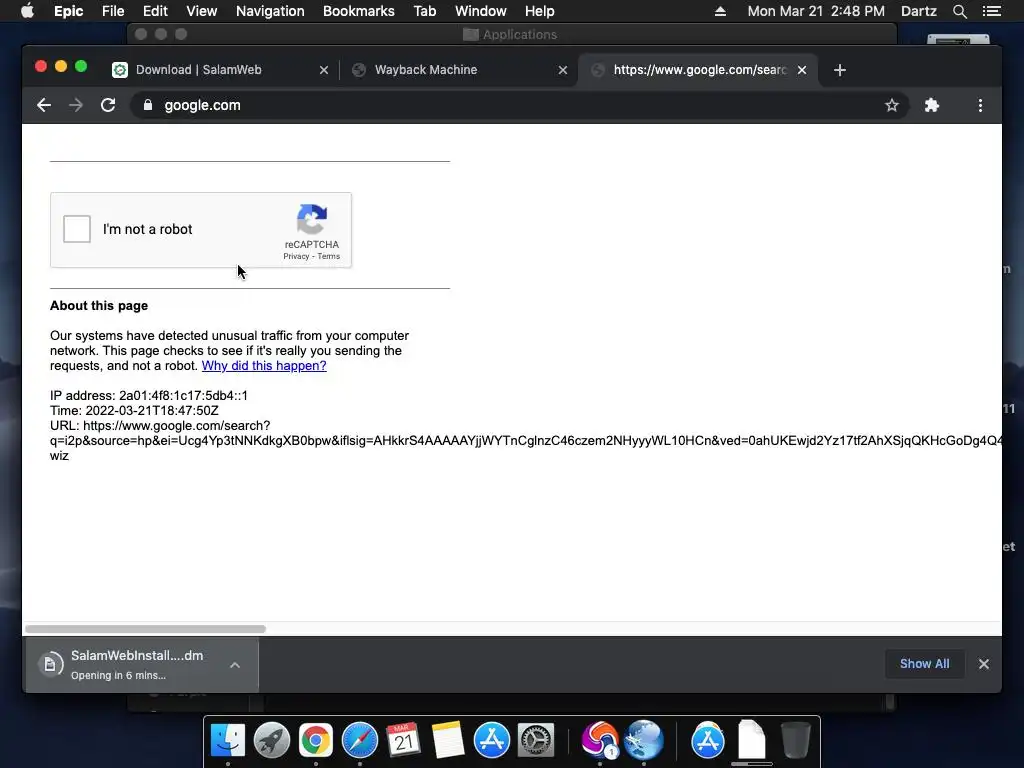Open the blank document icon in dock
The width and height of the screenshot is (1024, 768).
752,741
